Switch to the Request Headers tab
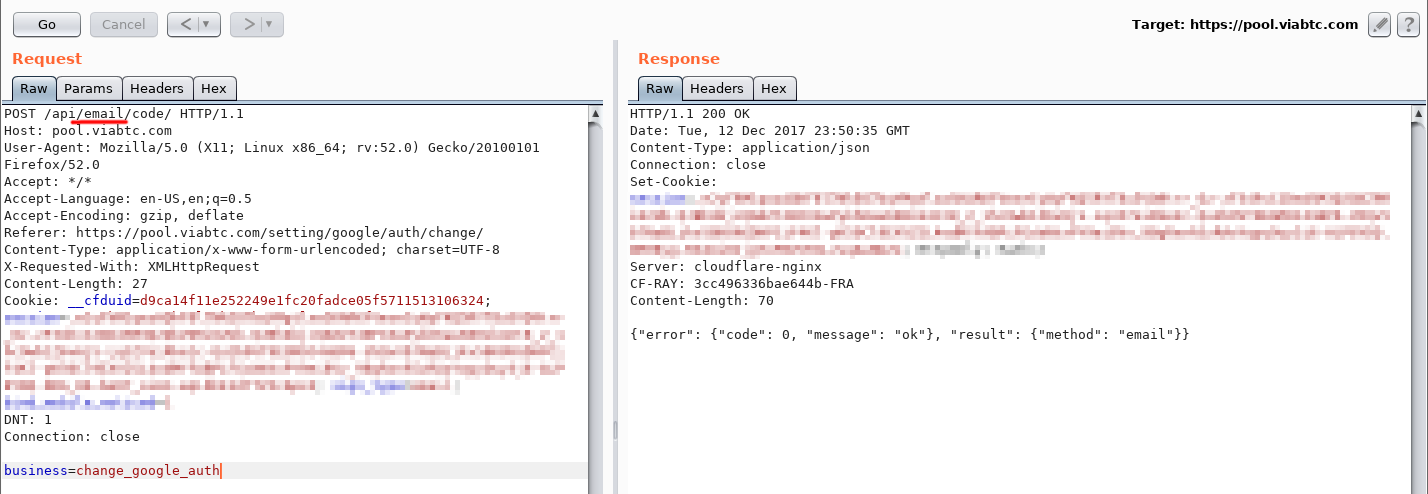 point(157,89)
